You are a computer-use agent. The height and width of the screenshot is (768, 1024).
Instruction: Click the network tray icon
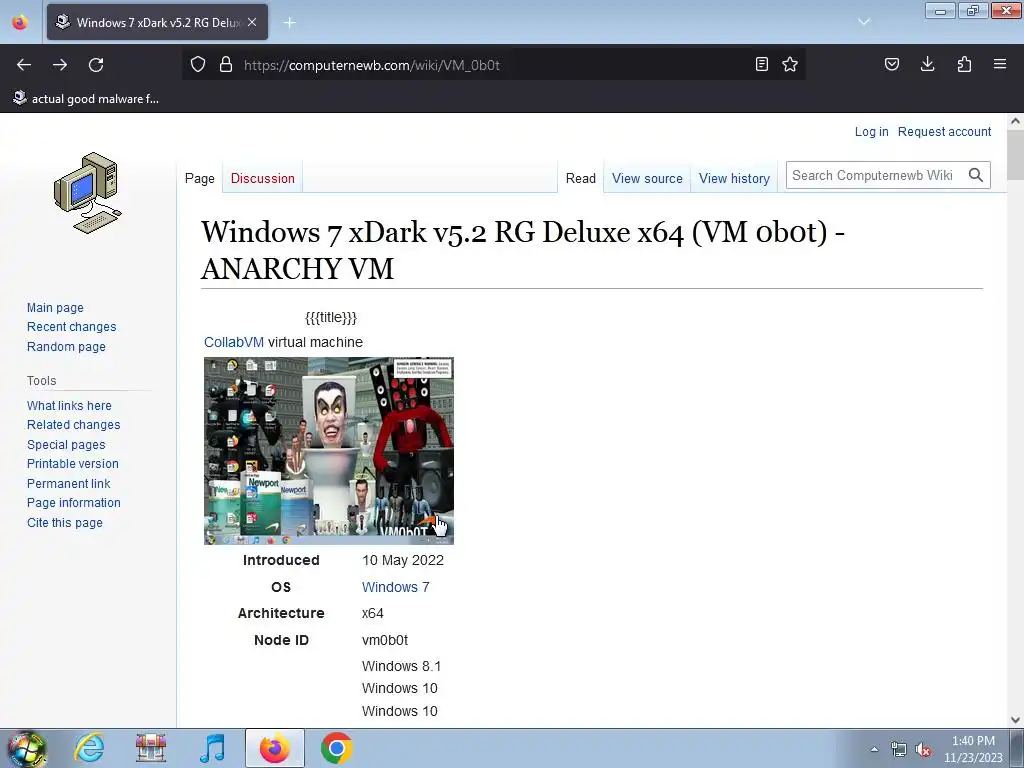(899, 750)
